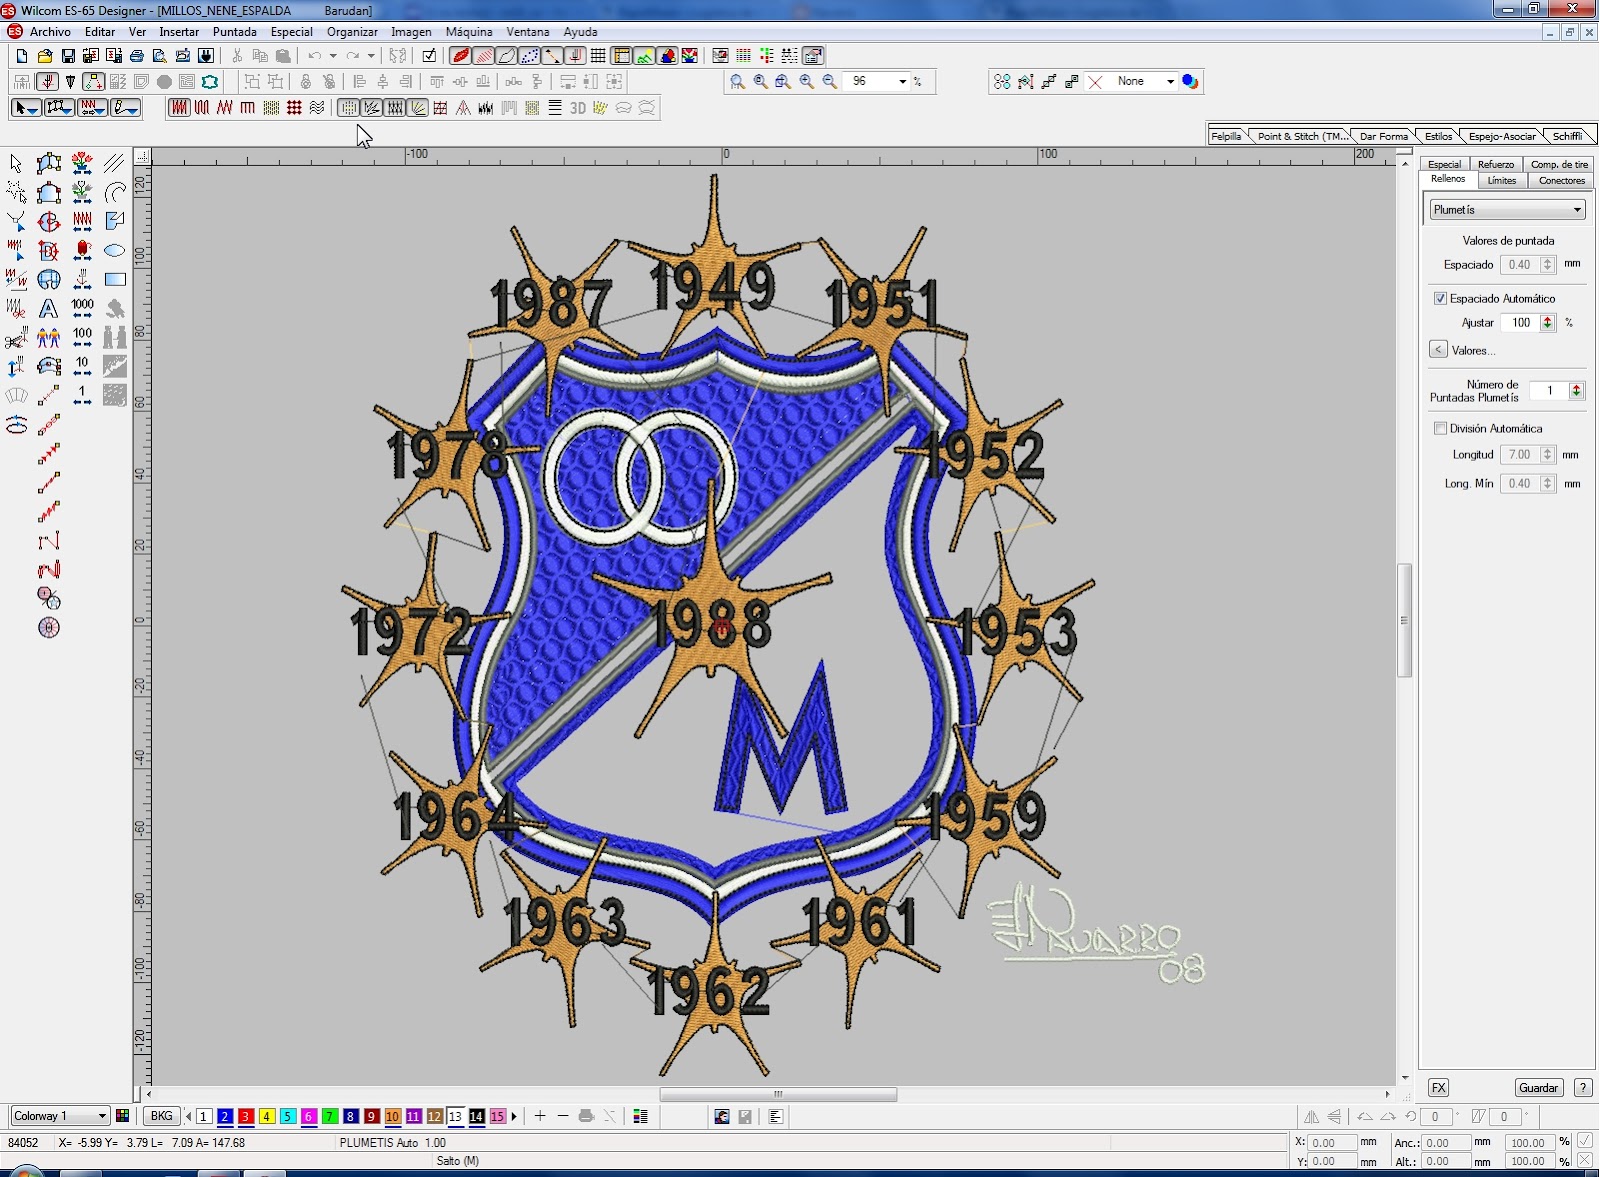Select the arrow Select Object tool

(16, 163)
